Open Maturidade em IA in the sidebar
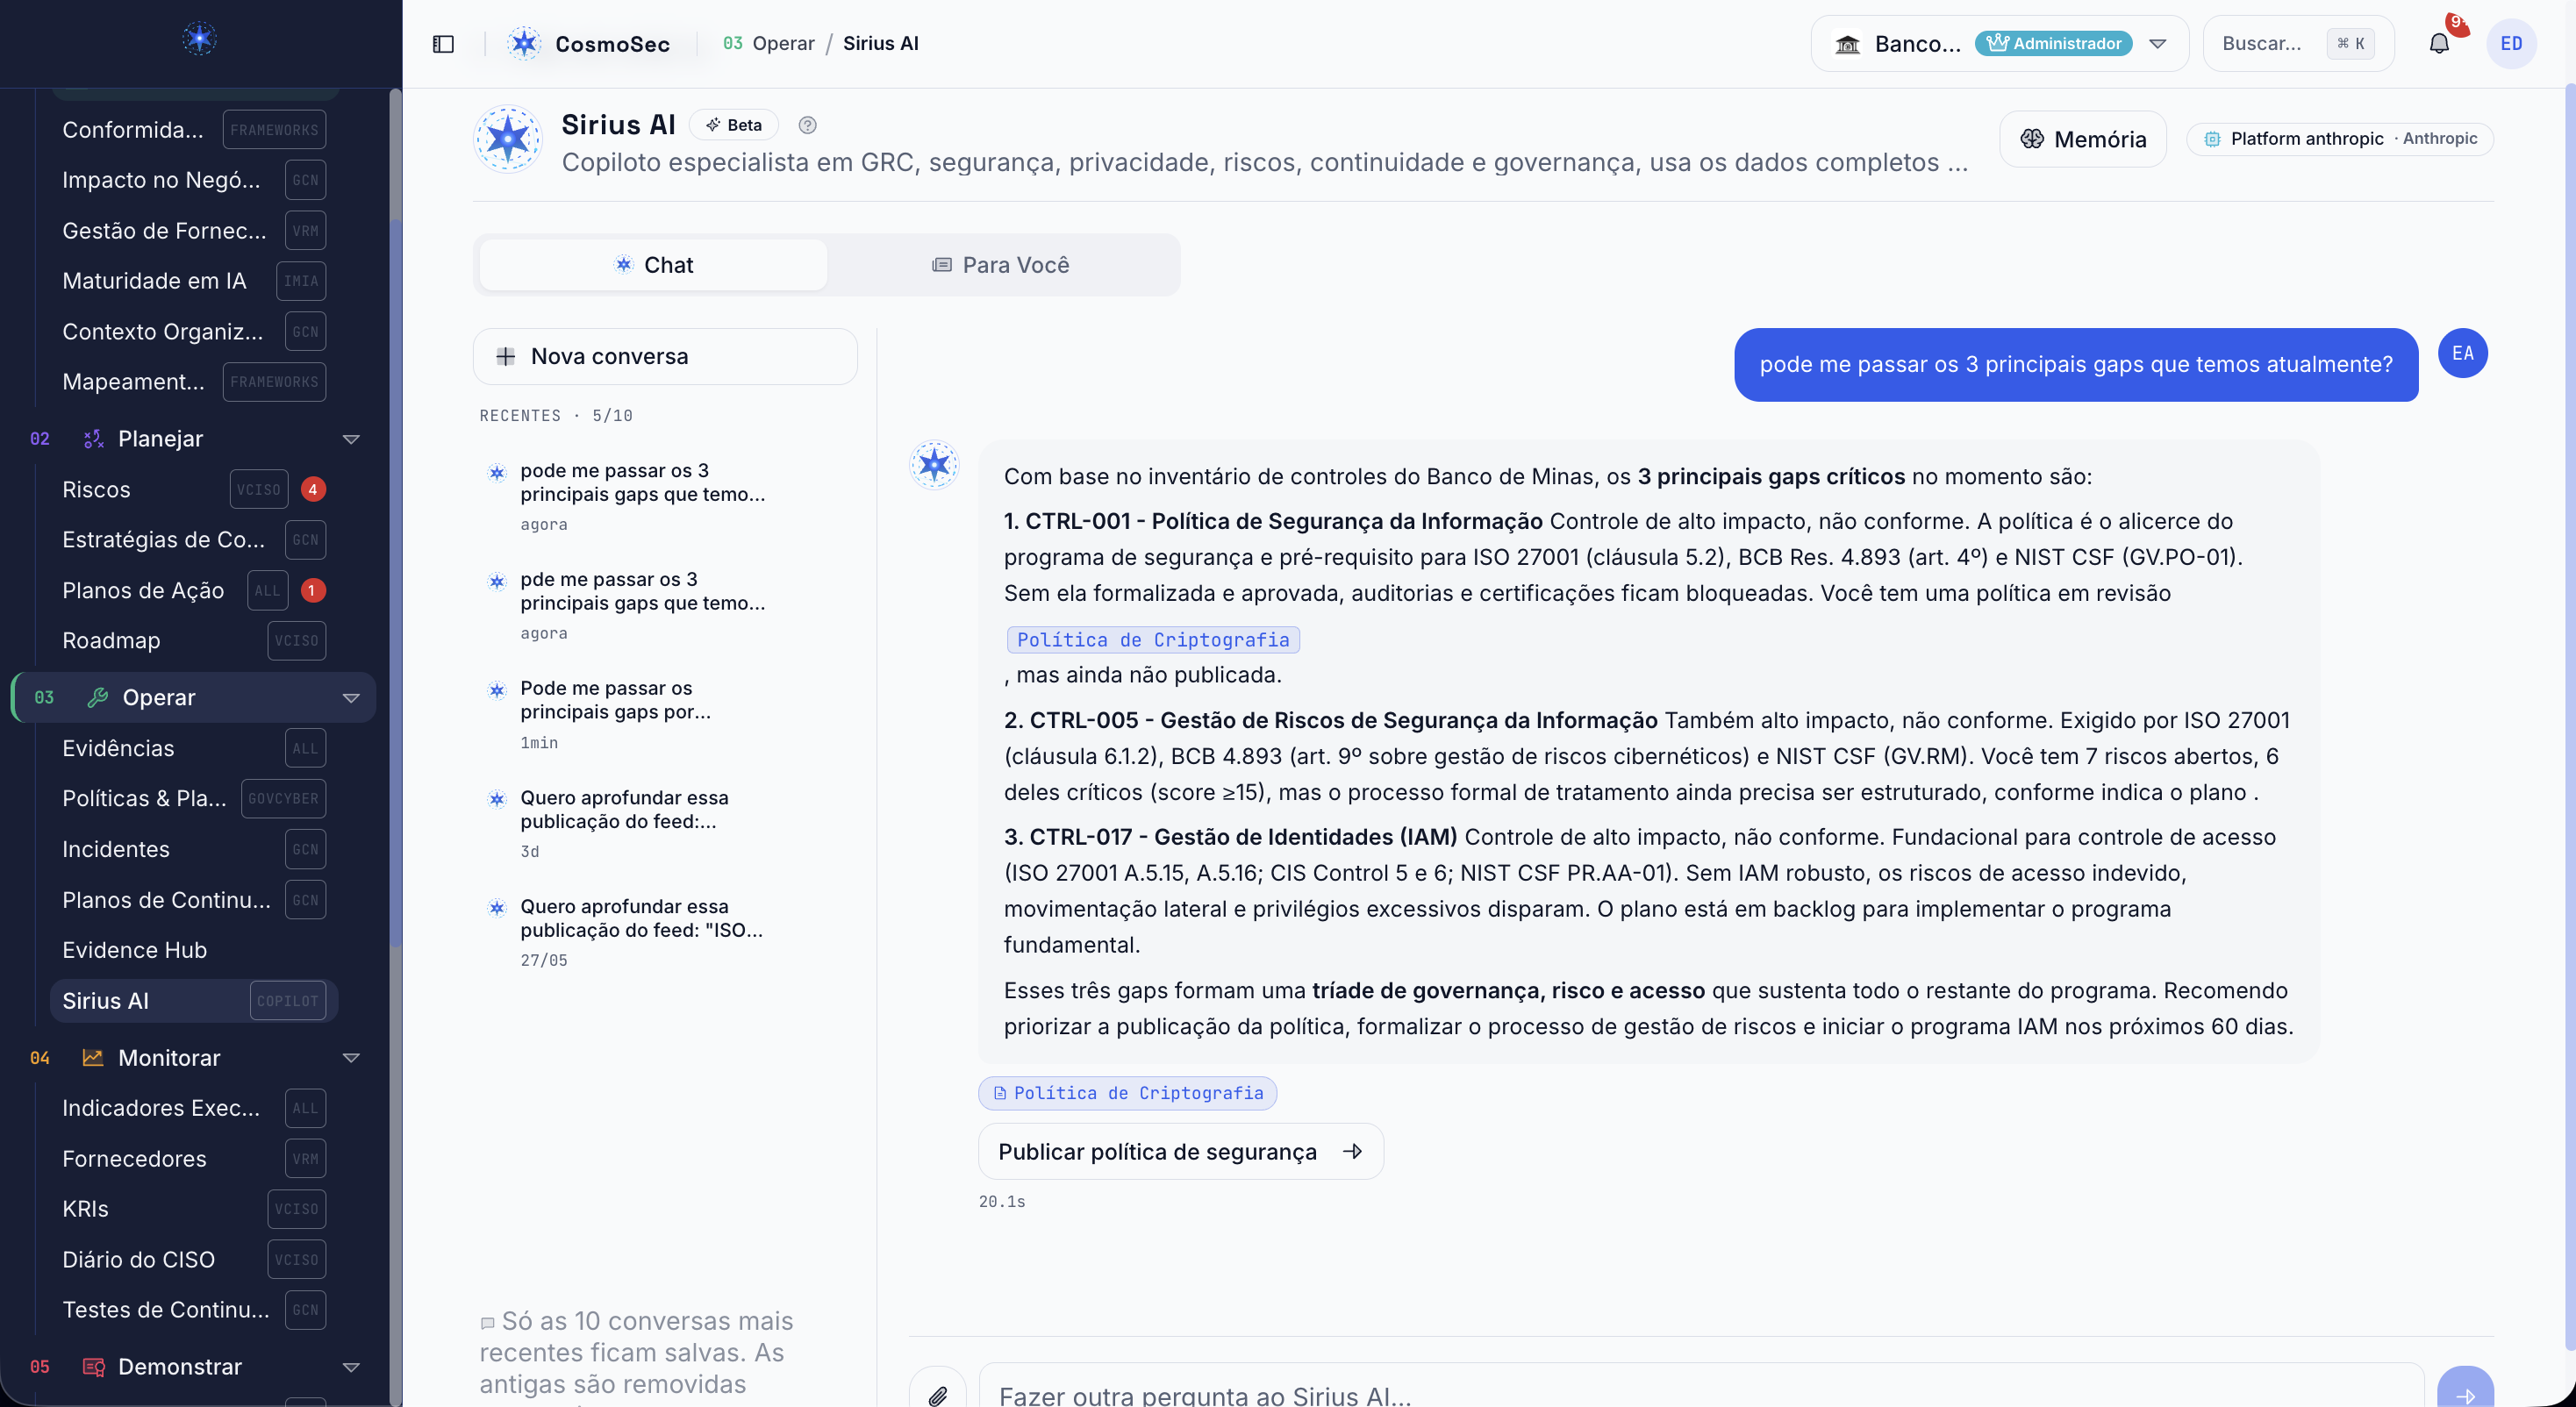Viewport: 2576px width, 1407px height. click(x=194, y=281)
